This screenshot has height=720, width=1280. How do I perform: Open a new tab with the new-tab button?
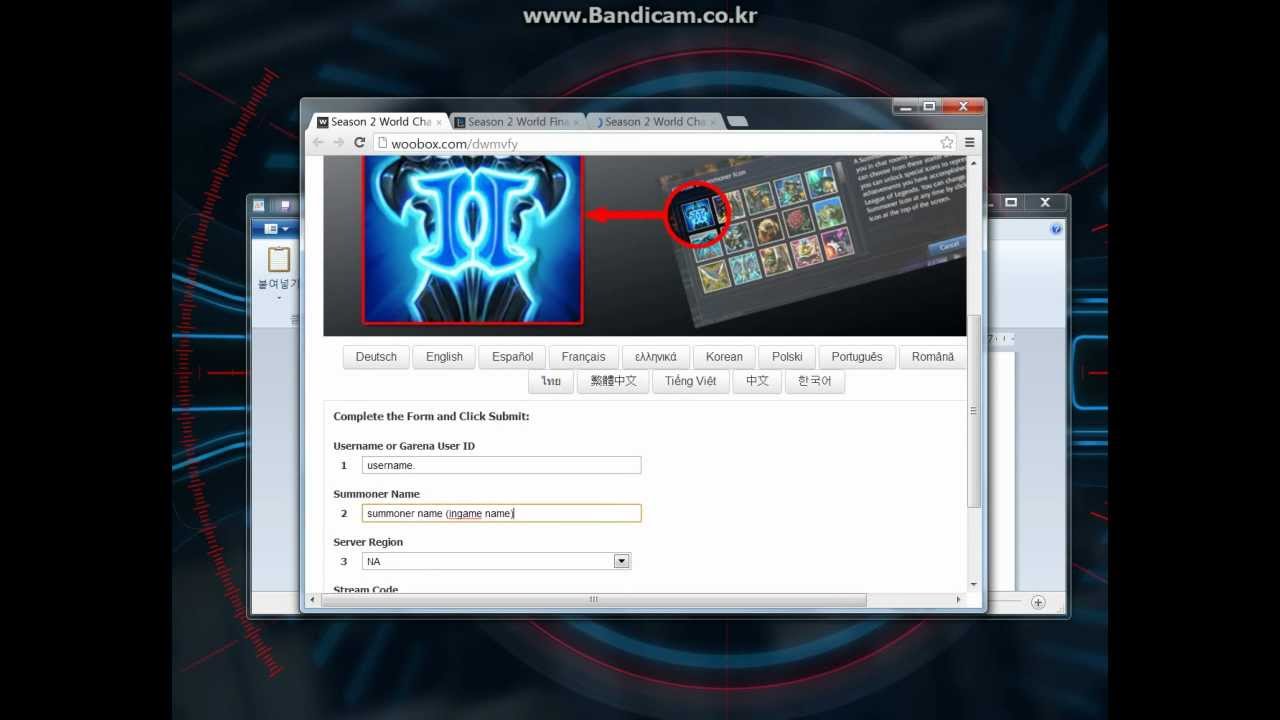[739, 118]
